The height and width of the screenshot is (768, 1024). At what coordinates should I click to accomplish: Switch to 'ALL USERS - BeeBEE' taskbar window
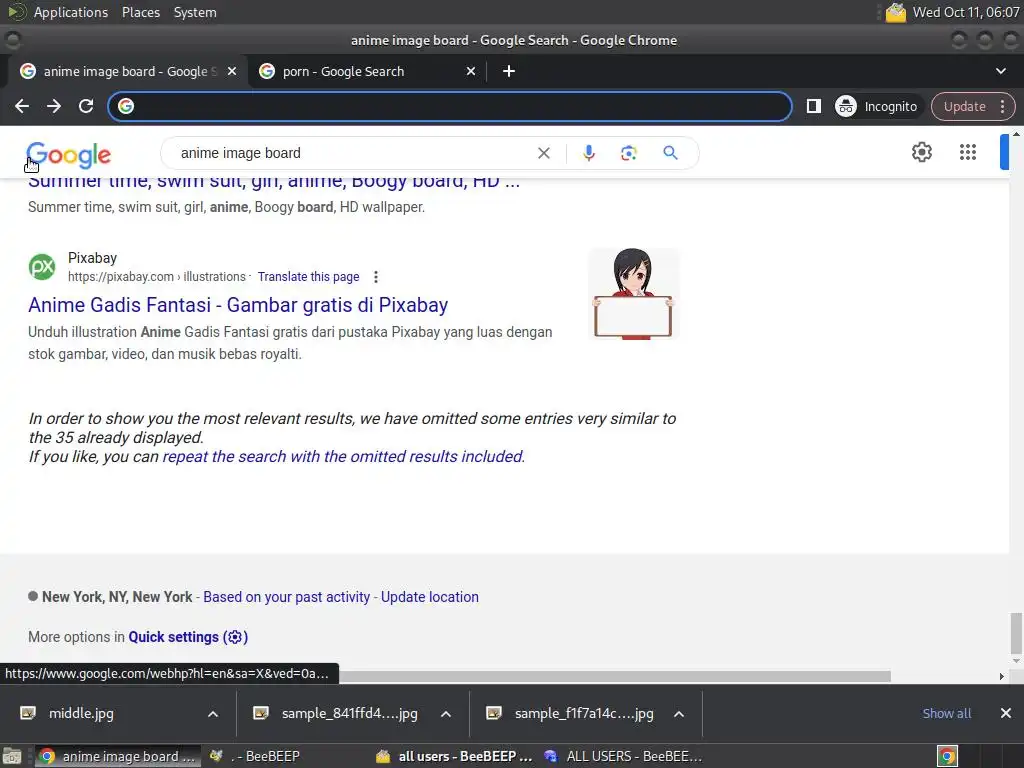click(x=624, y=756)
